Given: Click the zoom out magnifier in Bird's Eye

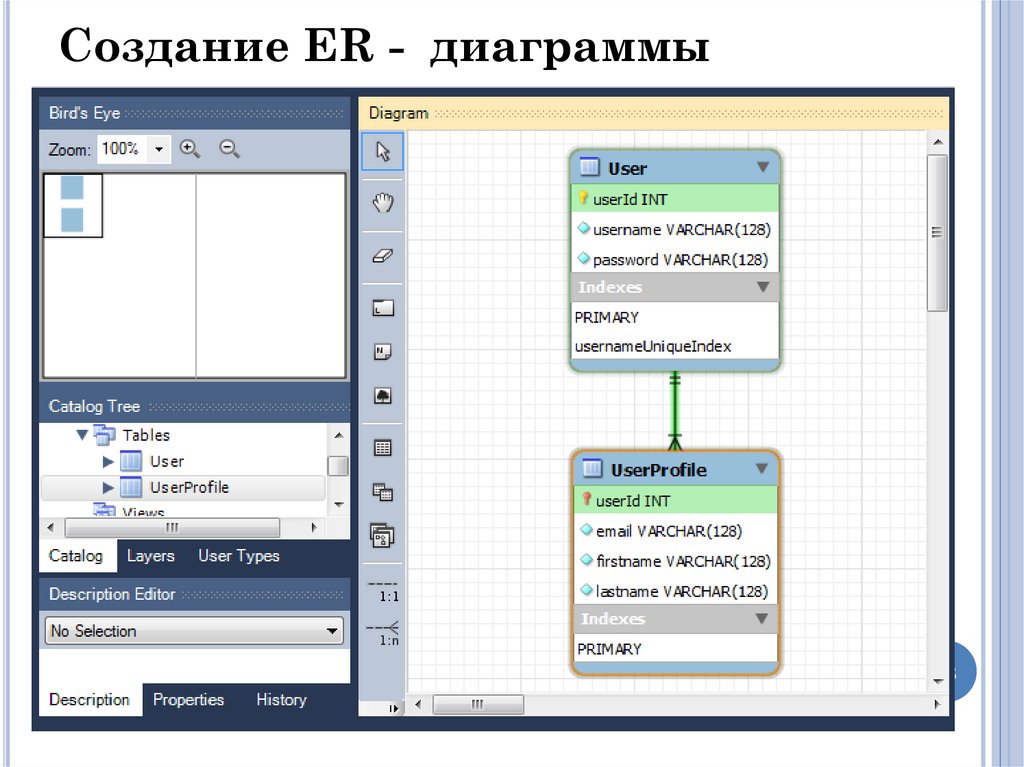Looking at the screenshot, I should pyautogui.click(x=229, y=148).
